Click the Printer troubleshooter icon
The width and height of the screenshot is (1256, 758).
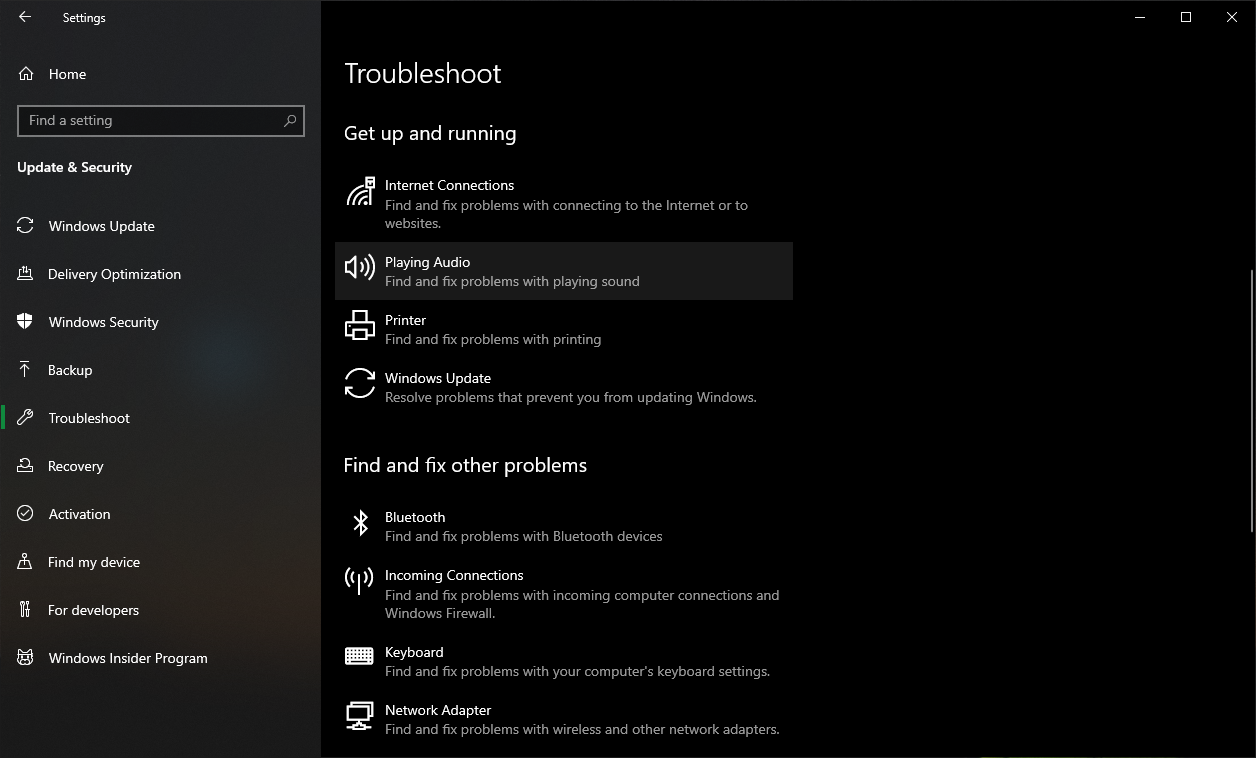pos(360,326)
